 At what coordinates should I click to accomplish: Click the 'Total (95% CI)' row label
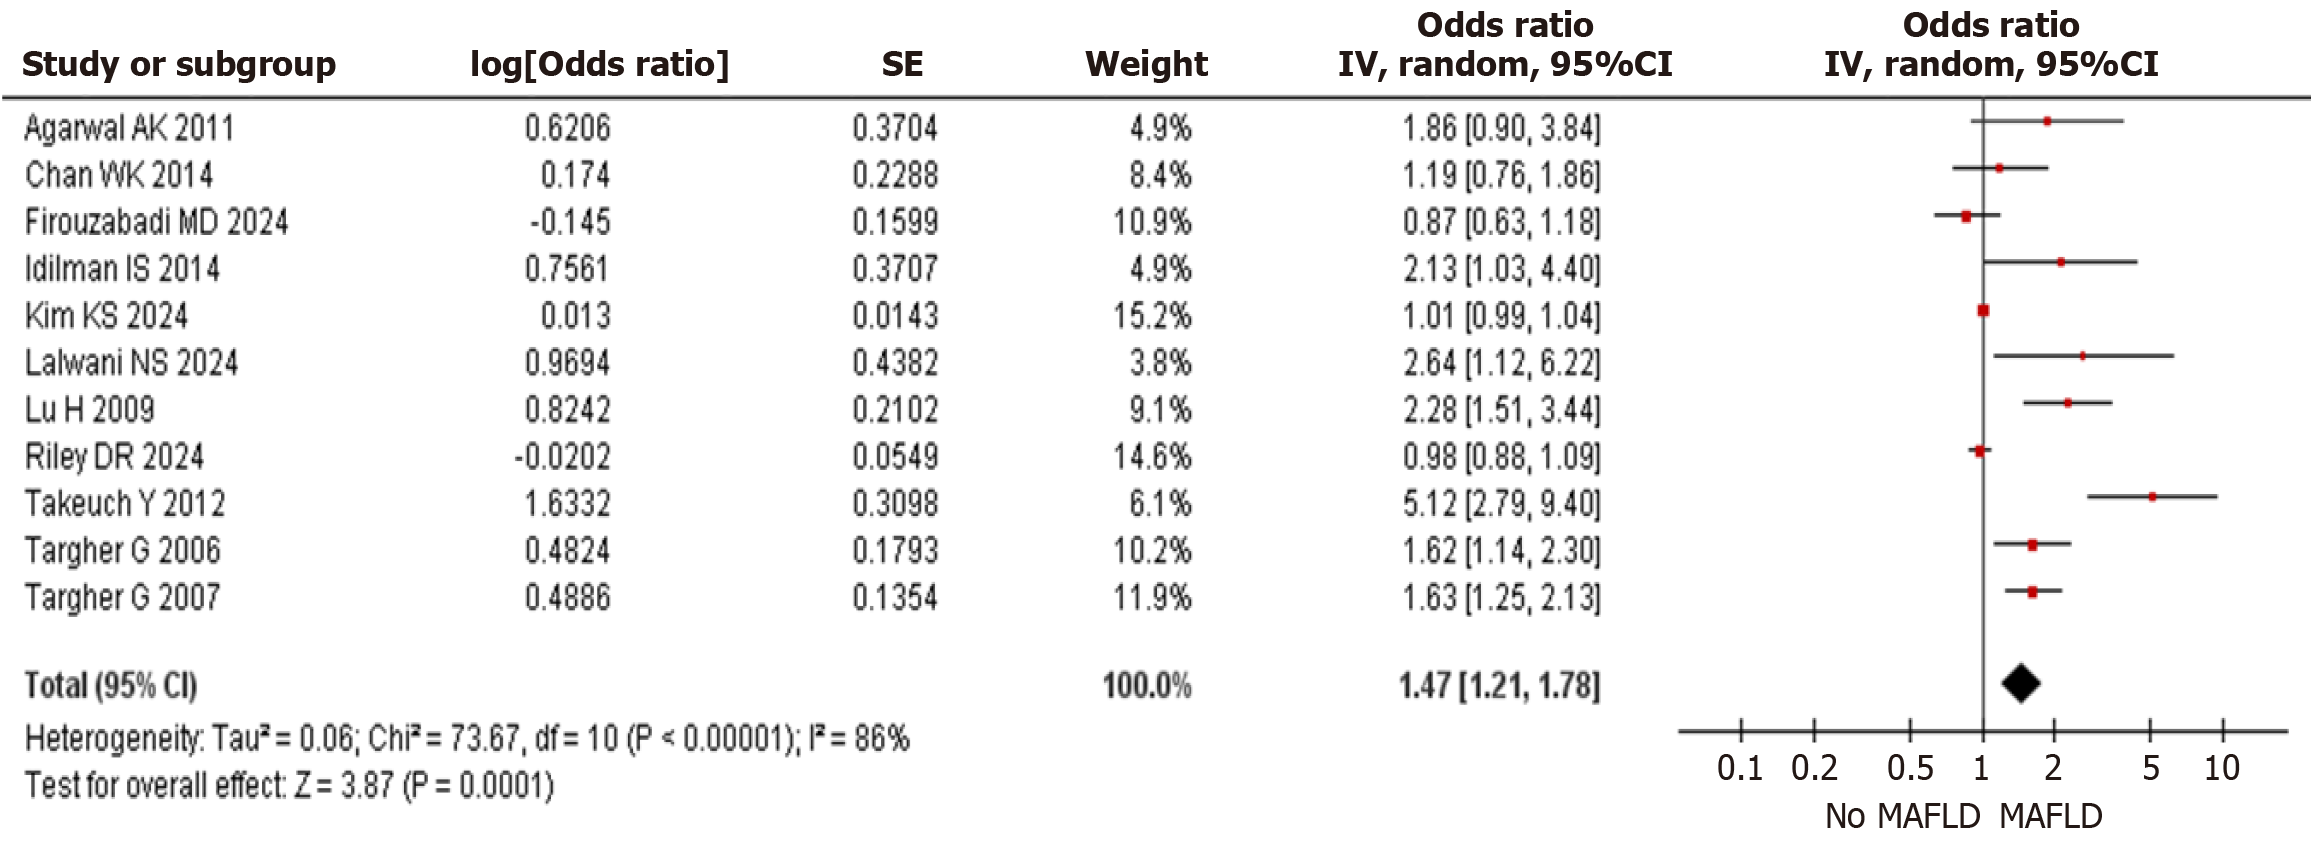coord(111,685)
